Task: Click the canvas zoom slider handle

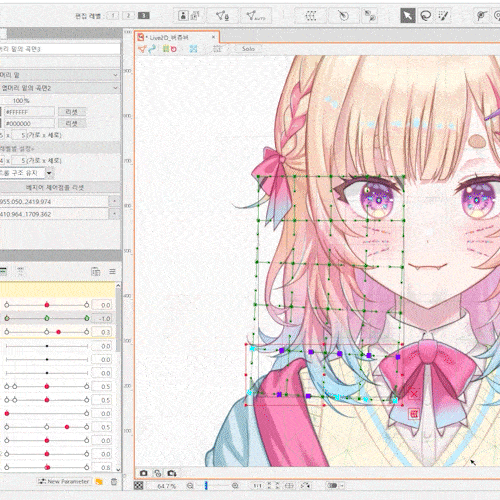Action: click(x=206, y=486)
